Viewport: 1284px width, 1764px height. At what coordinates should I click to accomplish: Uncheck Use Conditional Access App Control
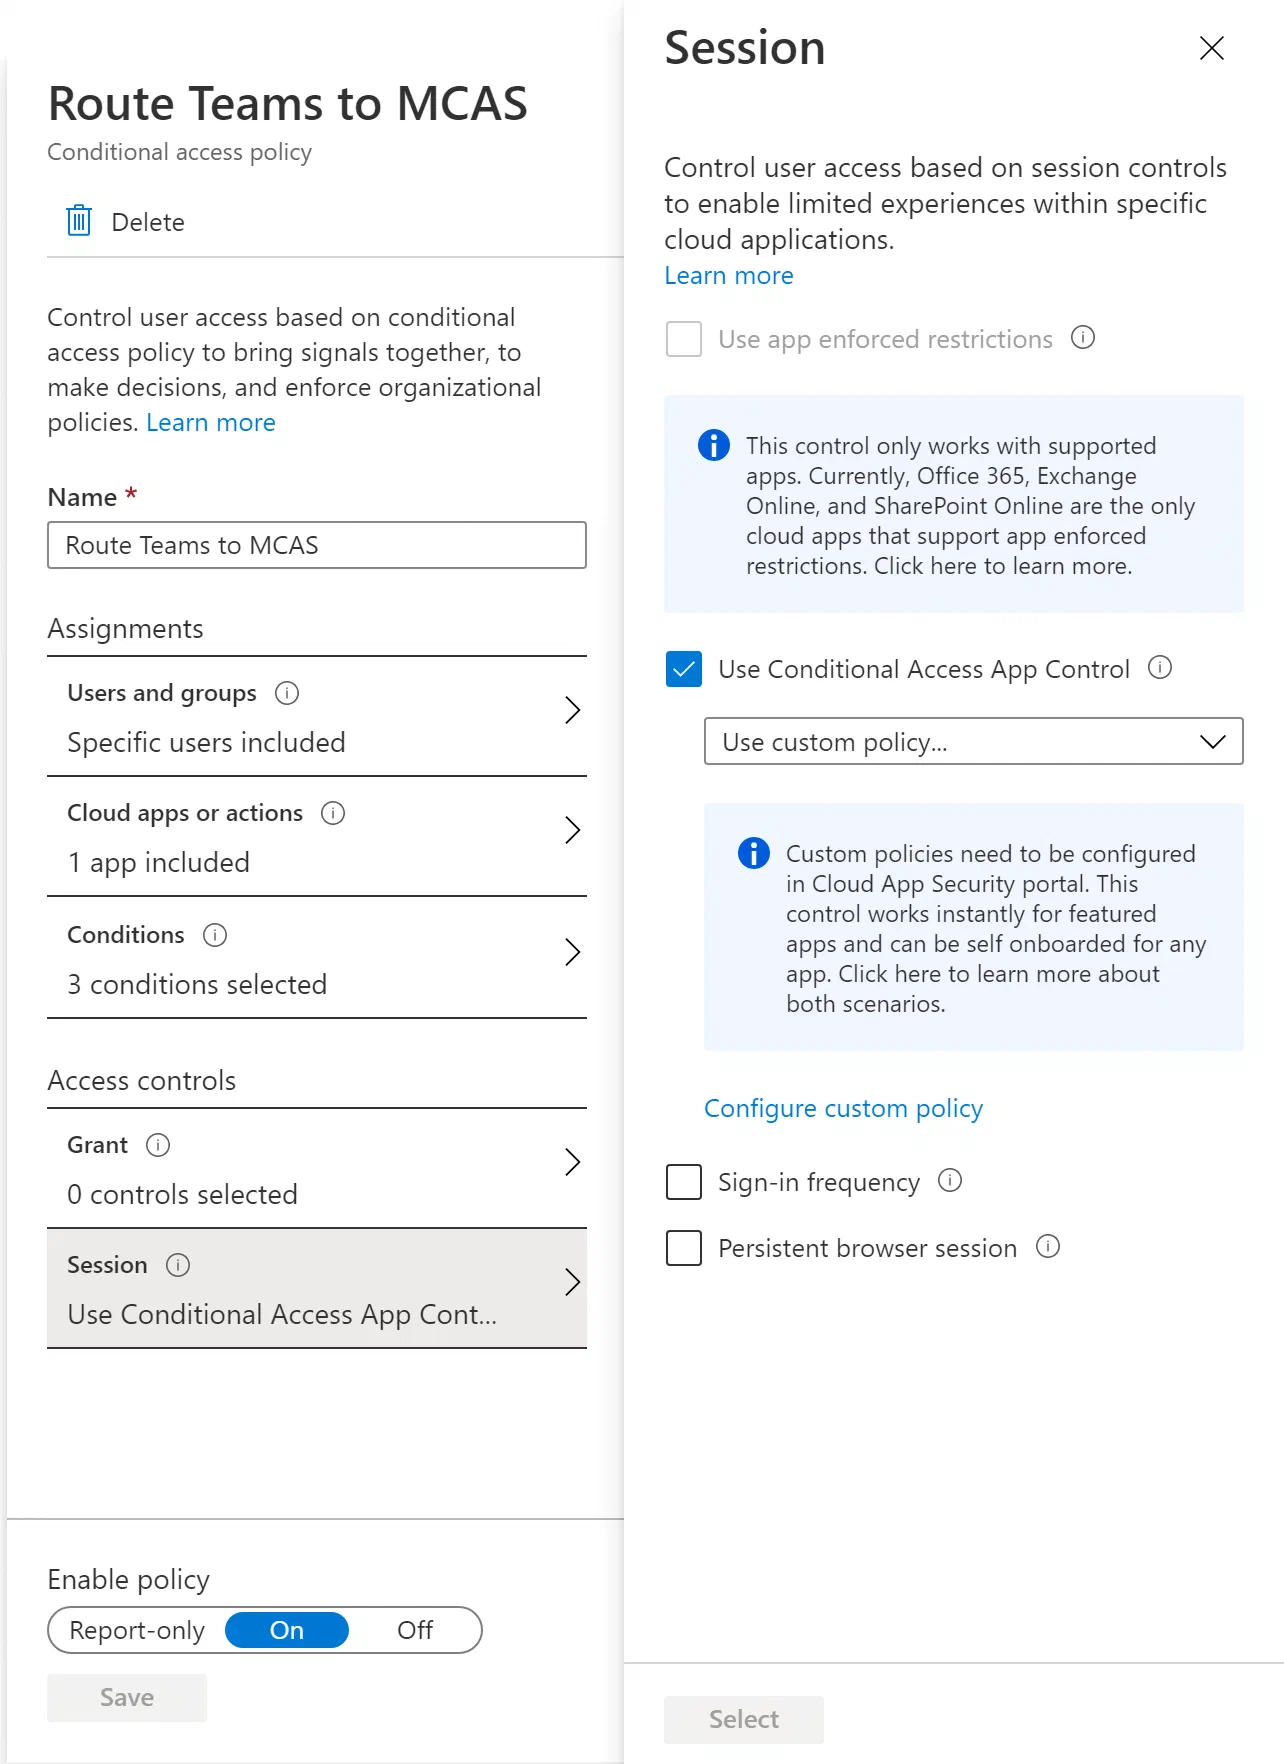(x=684, y=669)
